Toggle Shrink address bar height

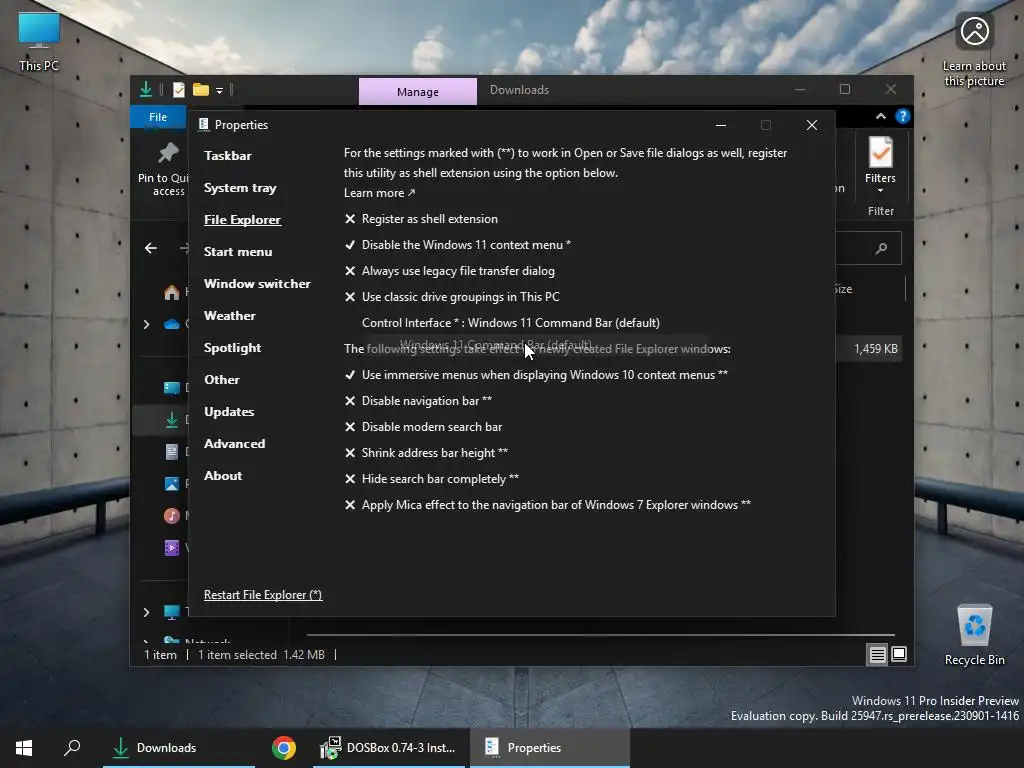(x=426, y=453)
